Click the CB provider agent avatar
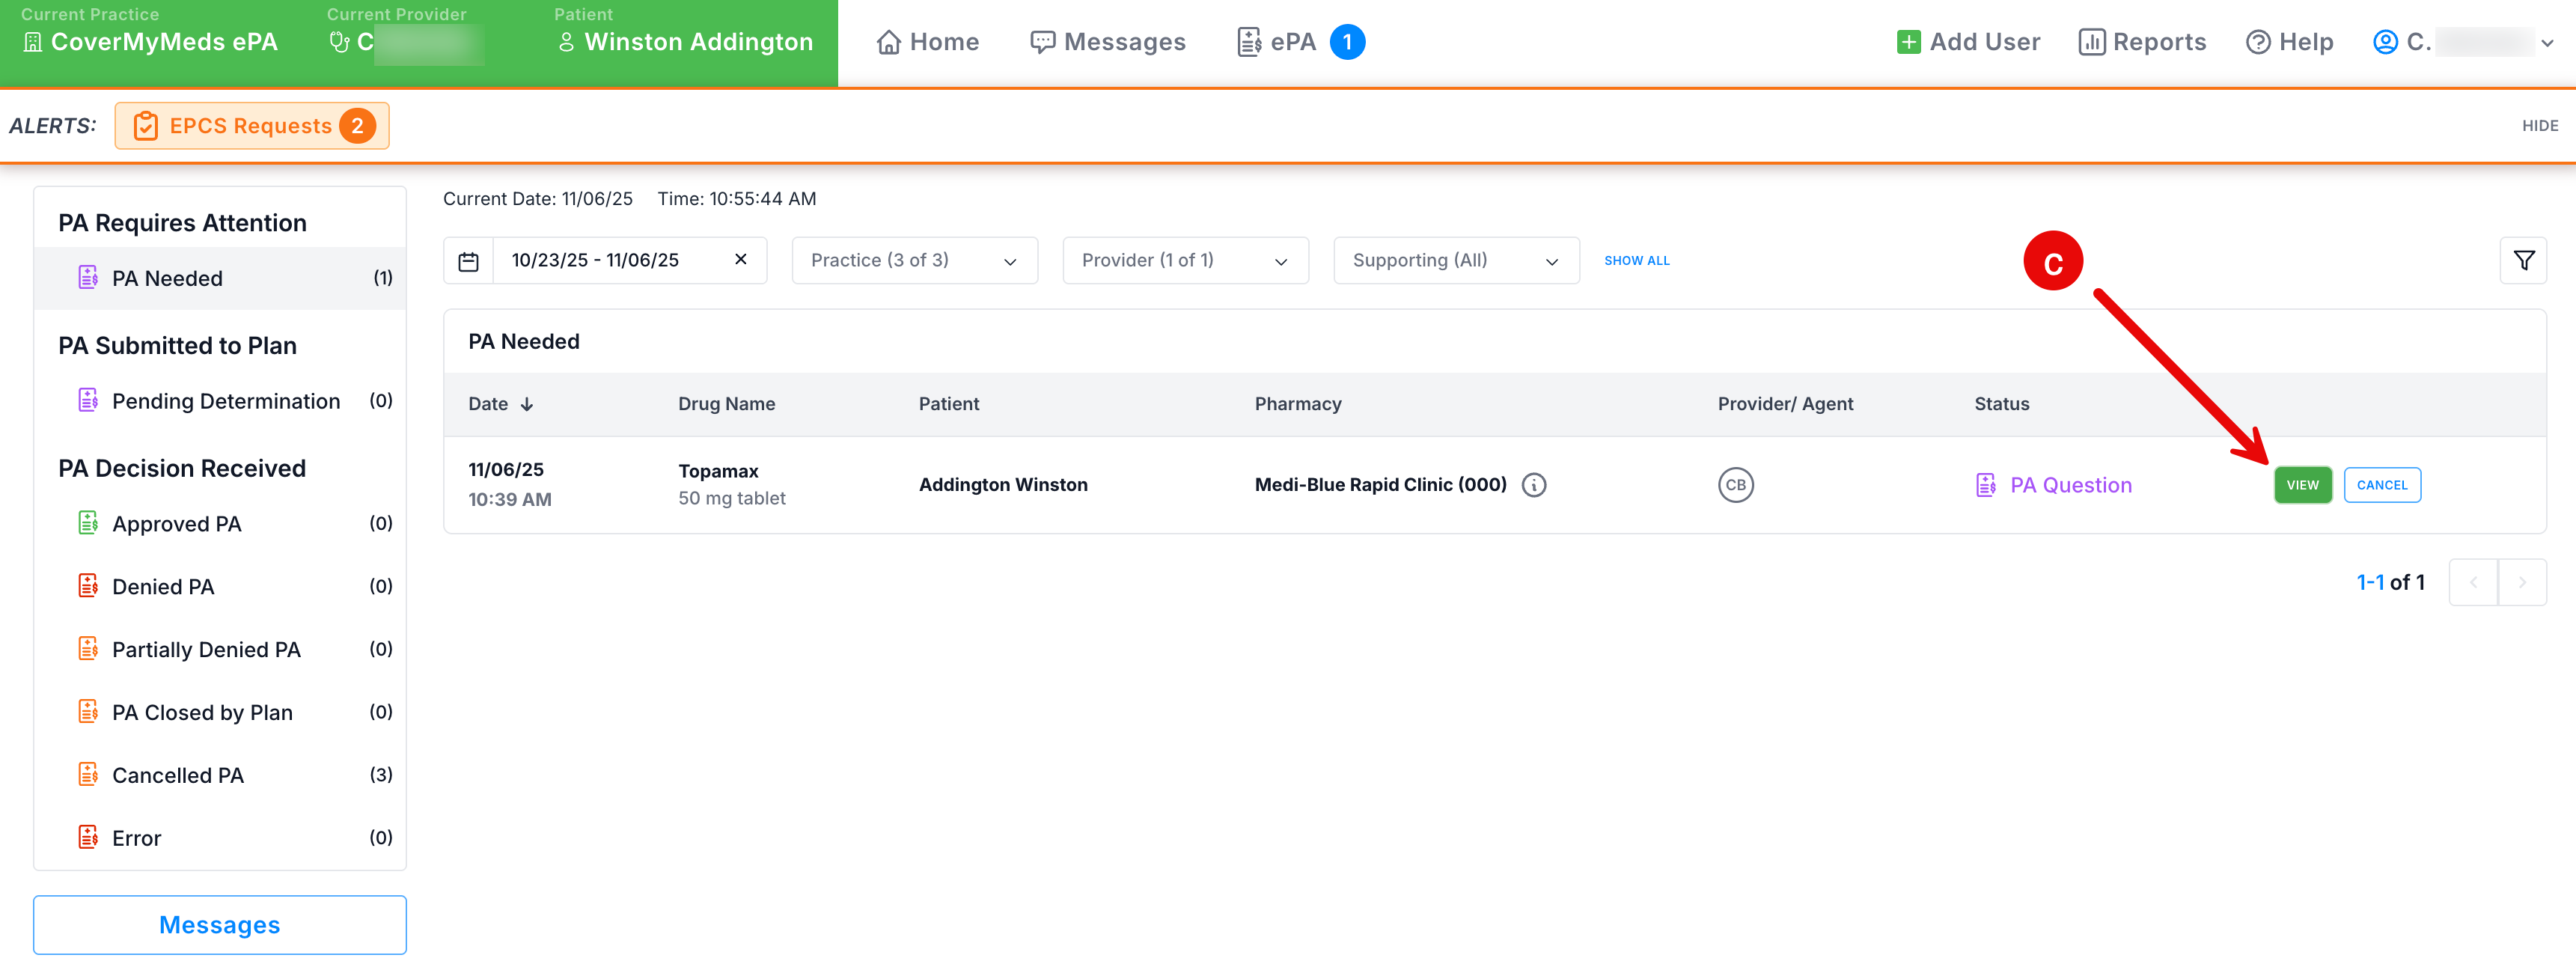This screenshot has height=964, width=2576. [x=1735, y=485]
